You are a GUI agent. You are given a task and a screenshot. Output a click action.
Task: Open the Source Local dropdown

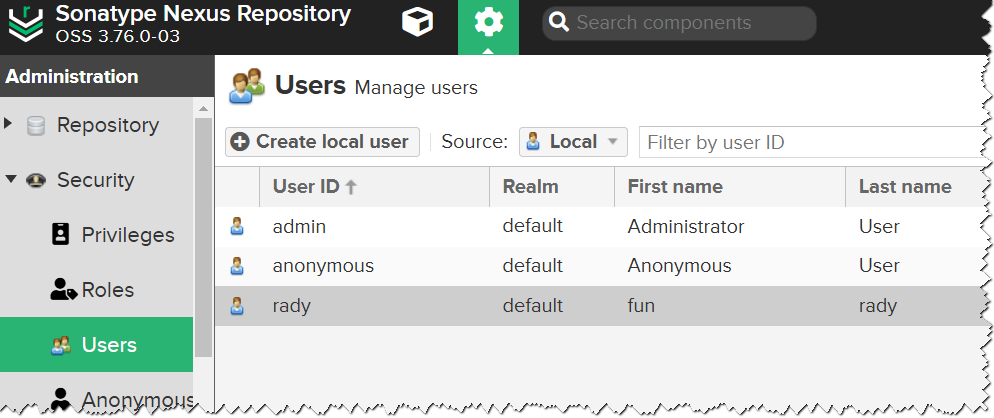573,141
